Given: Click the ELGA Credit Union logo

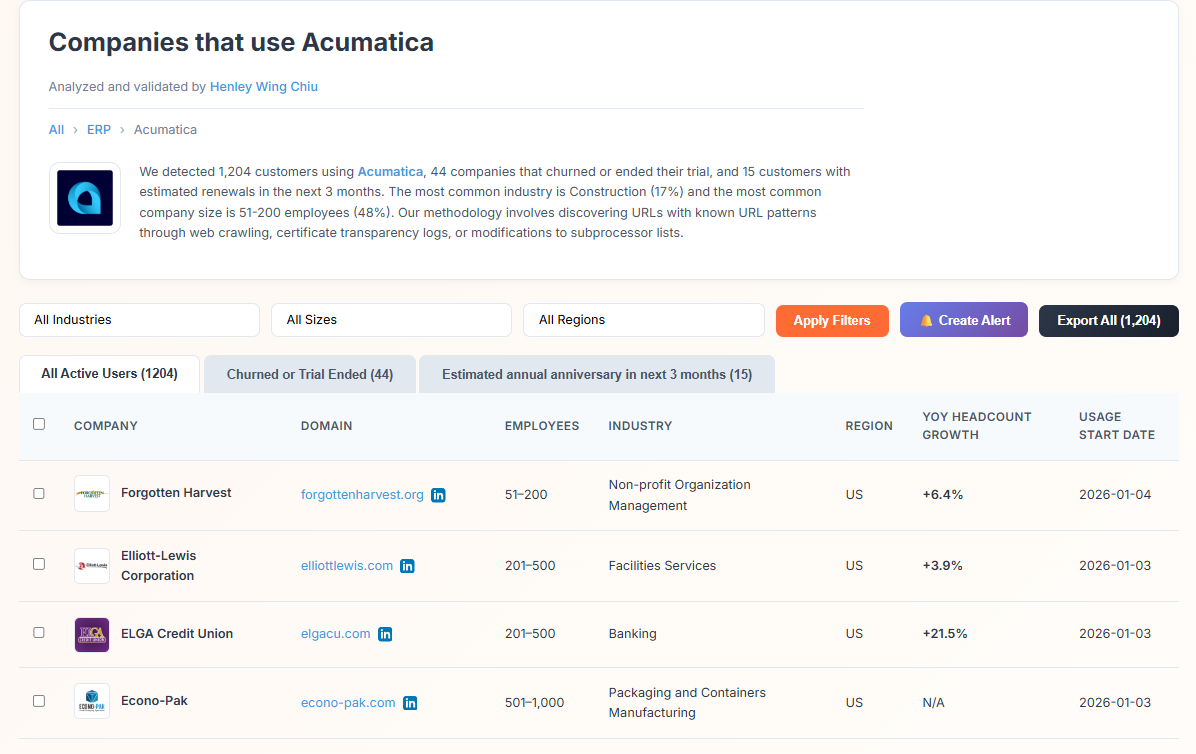Looking at the screenshot, I should [x=91, y=634].
